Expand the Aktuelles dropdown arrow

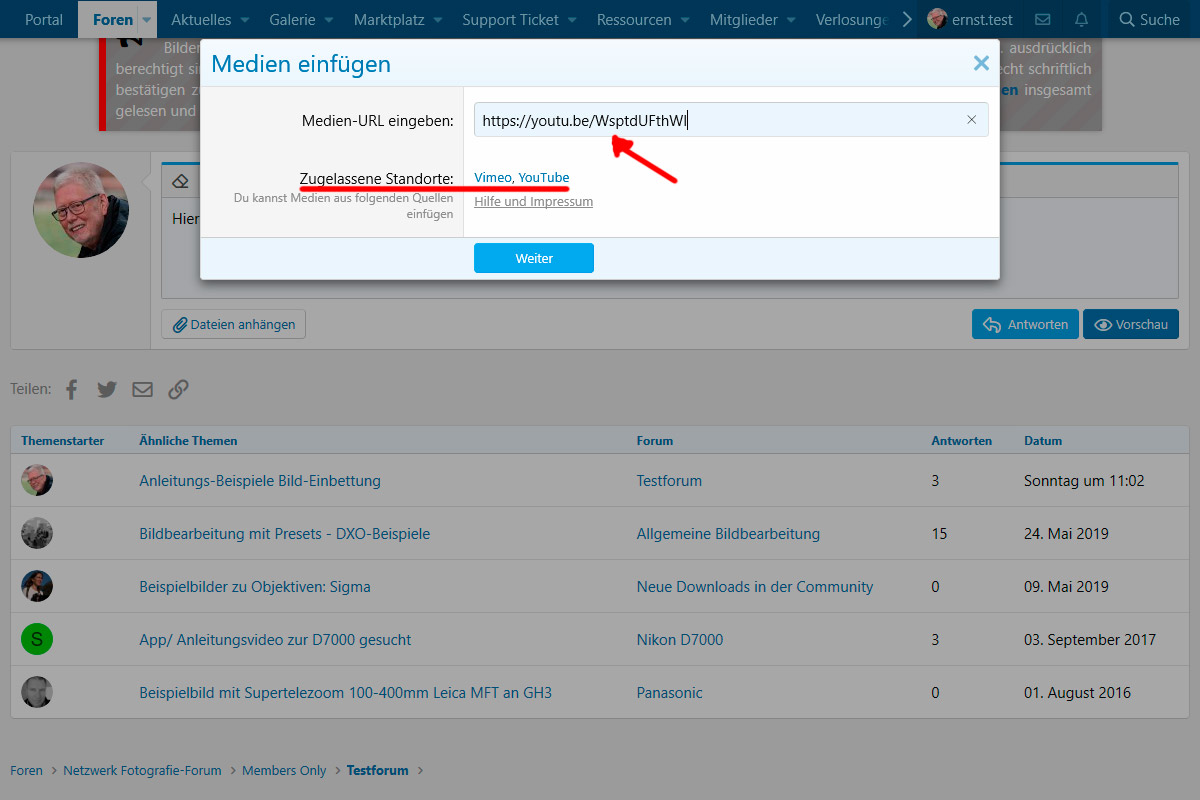(247, 19)
